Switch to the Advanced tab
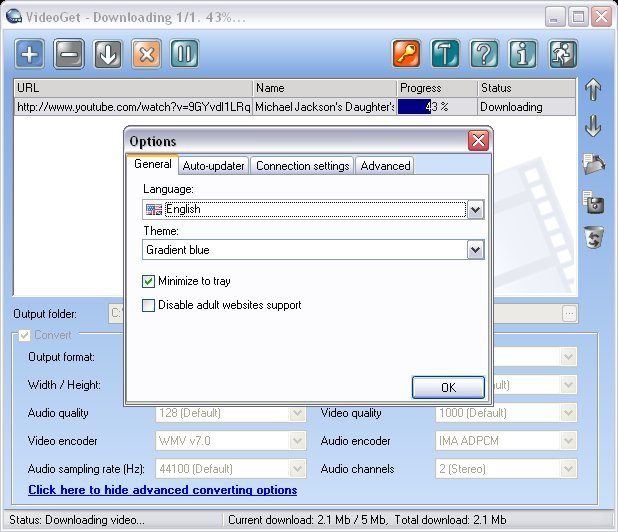The height and width of the screenshot is (532, 618). point(385,166)
